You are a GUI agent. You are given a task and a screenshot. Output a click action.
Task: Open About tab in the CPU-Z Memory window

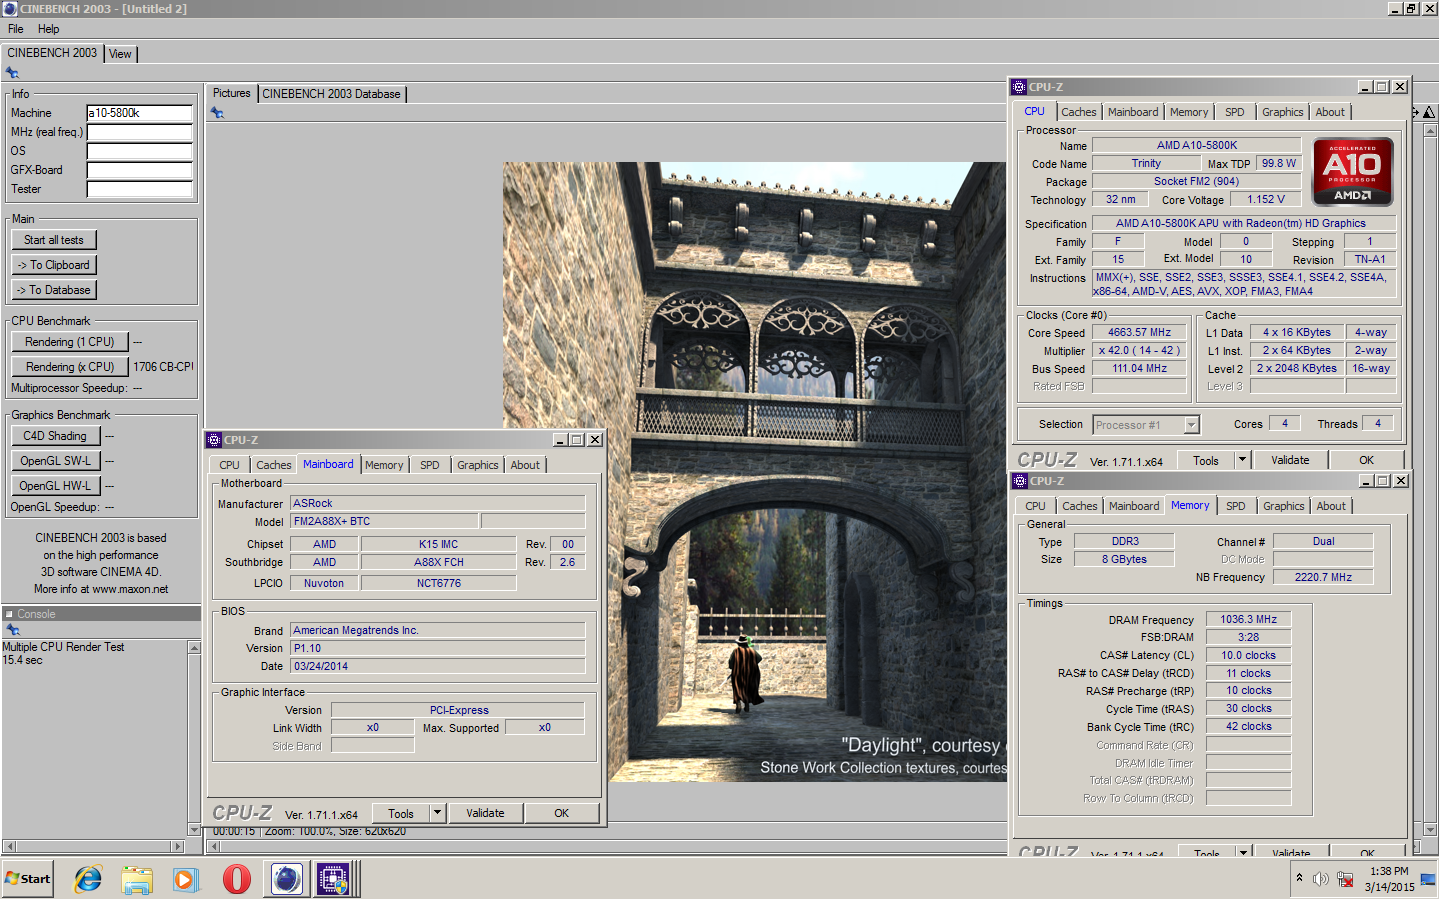1331,506
